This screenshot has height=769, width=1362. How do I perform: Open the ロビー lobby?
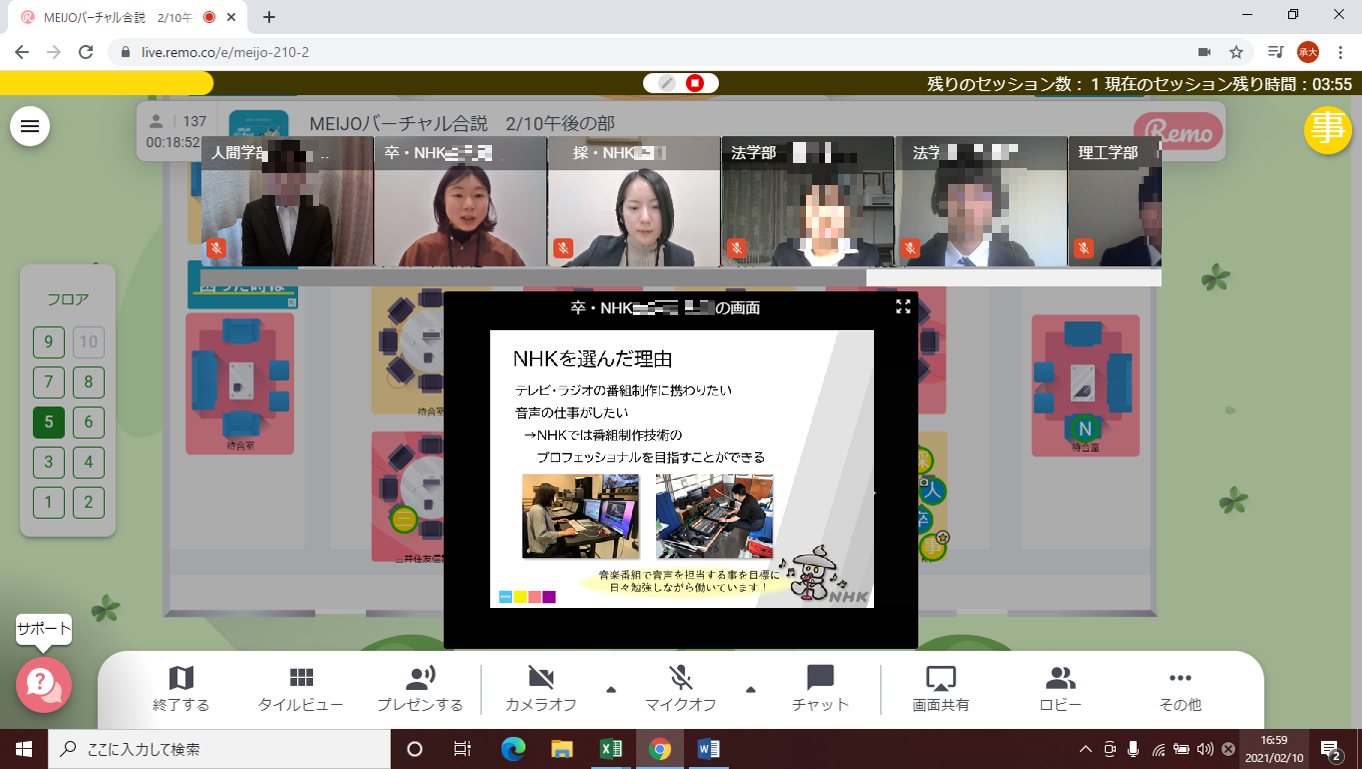1060,689
